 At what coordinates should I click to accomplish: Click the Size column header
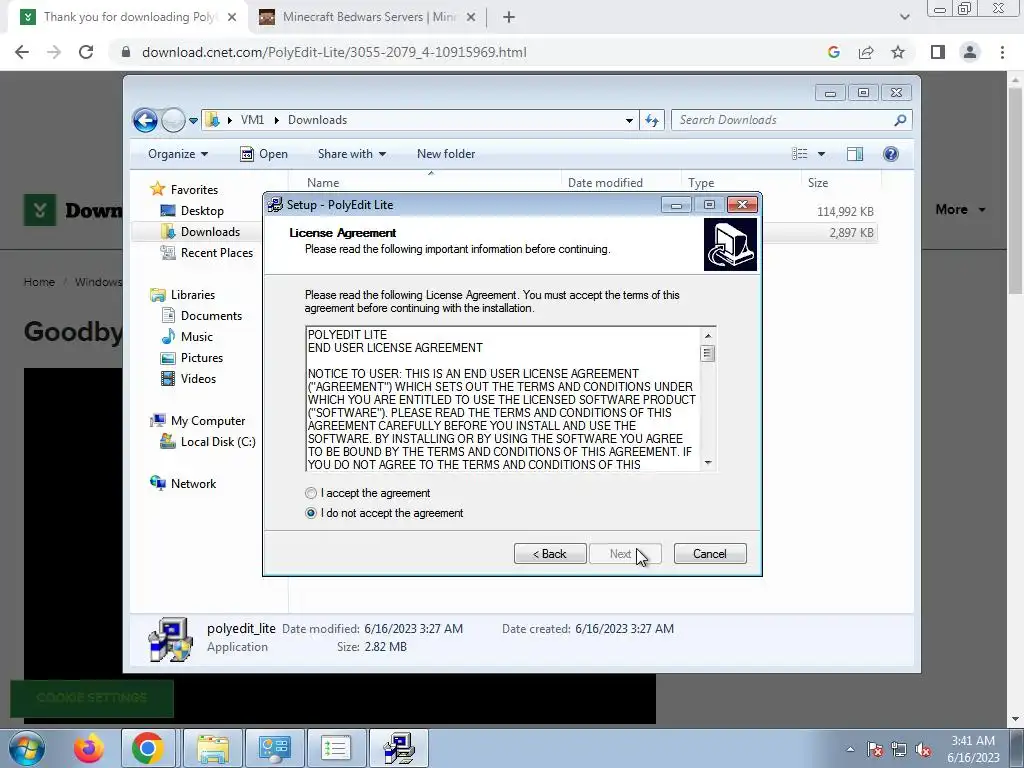(818, 183)
